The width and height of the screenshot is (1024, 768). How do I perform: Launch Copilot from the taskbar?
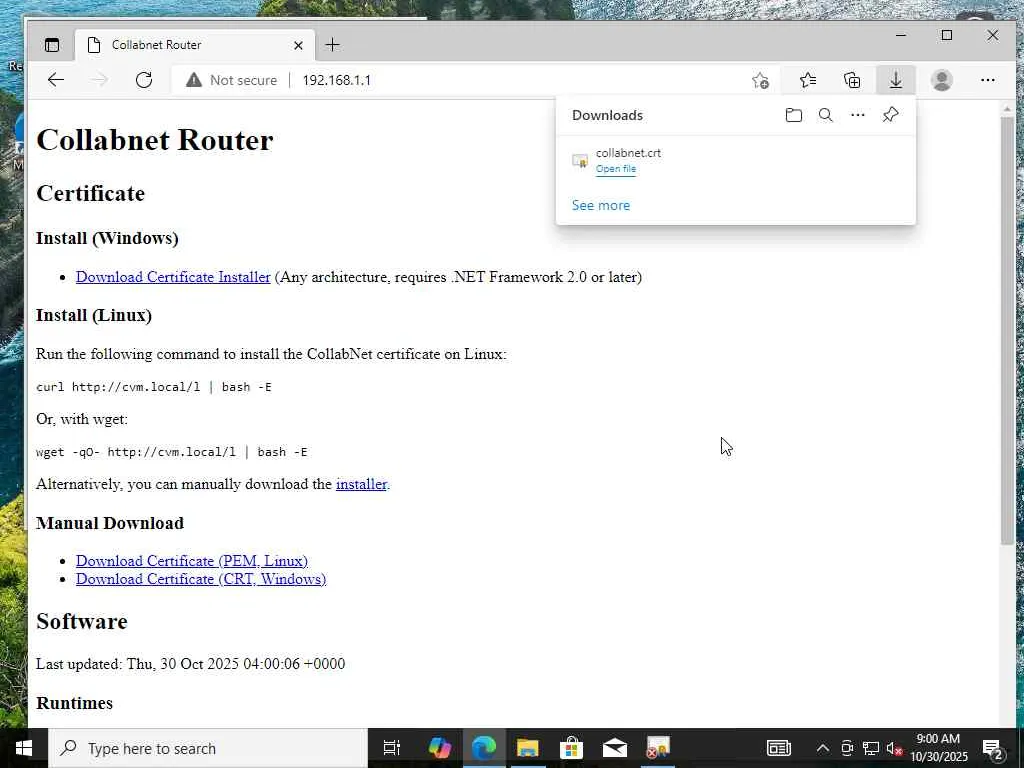coord(440,748)
